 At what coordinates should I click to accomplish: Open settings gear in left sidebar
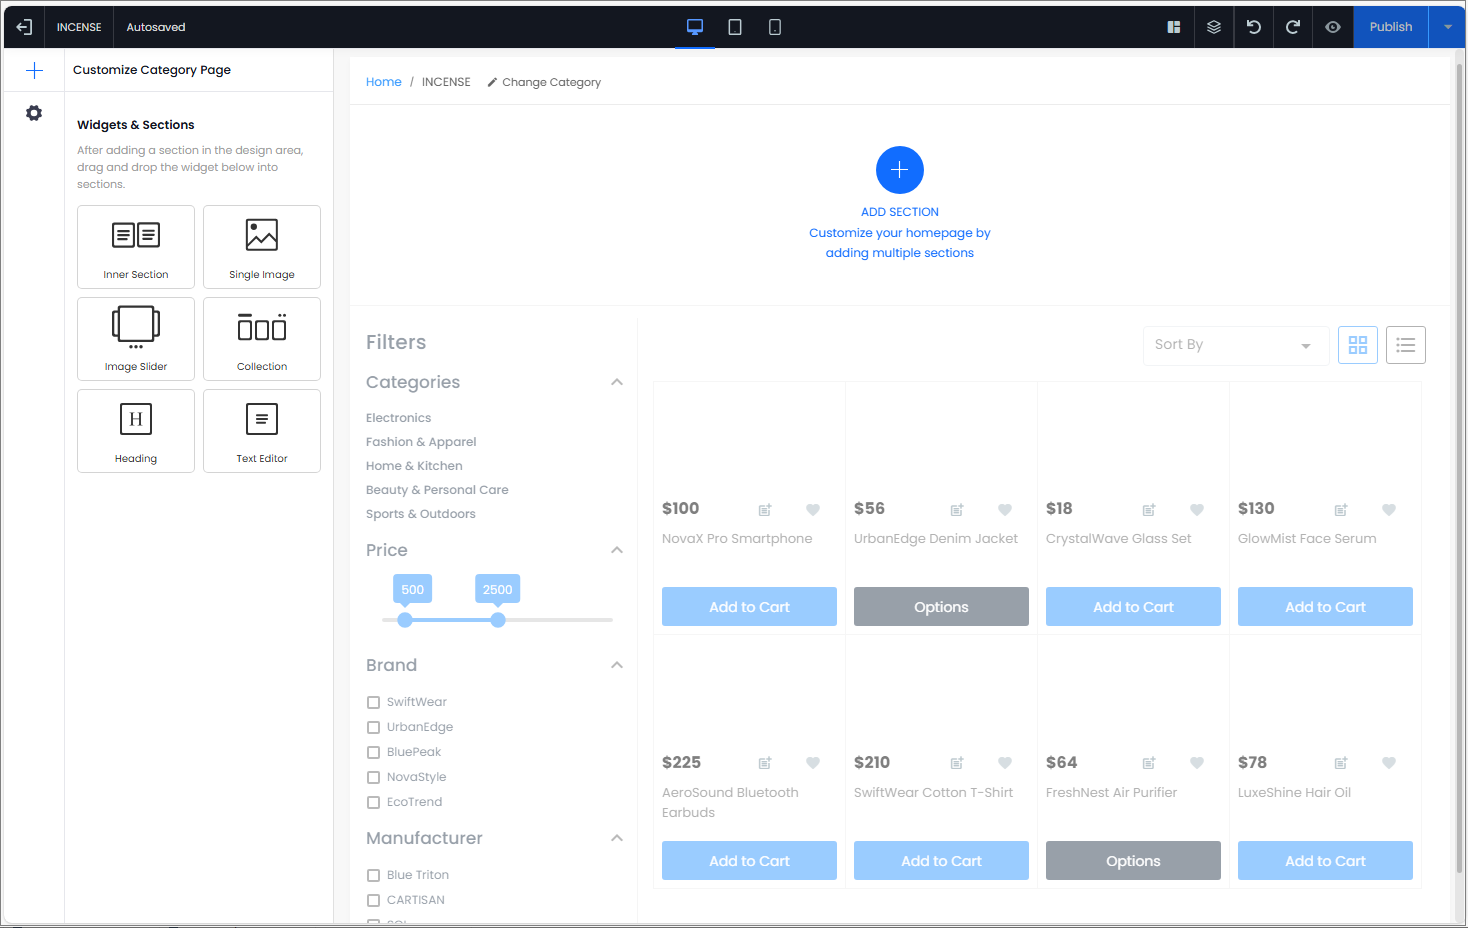click(x=34, y=113)
